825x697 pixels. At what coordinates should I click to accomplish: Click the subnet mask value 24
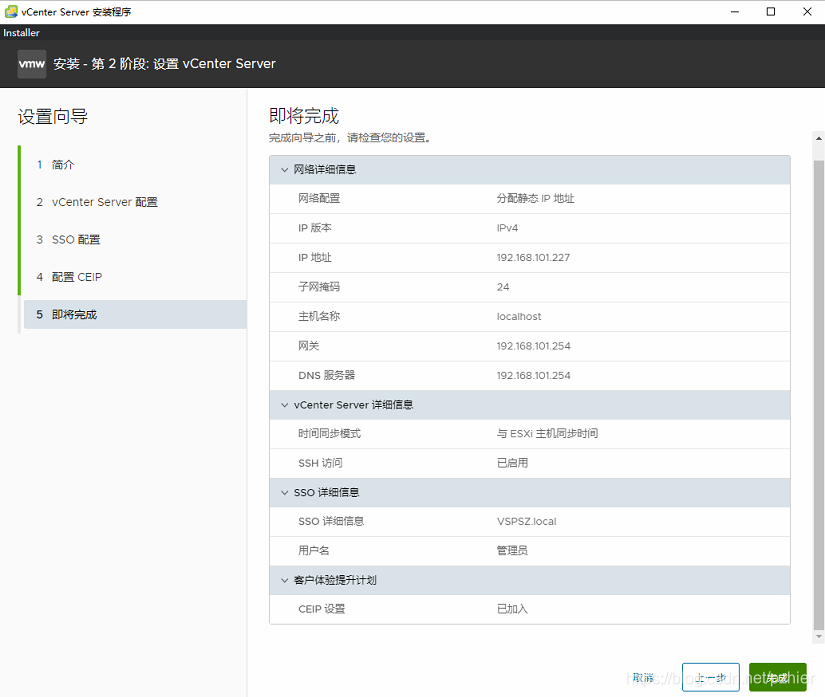[503, 287]
